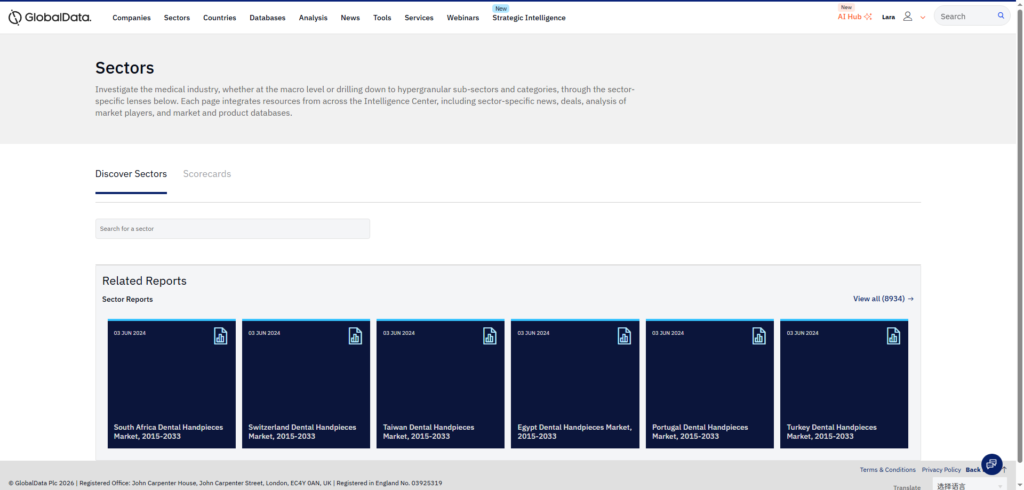The height and width of the screenshot is (490, 1024).
Task: Open the language selection dropdown
Action: tap(969, 485)
